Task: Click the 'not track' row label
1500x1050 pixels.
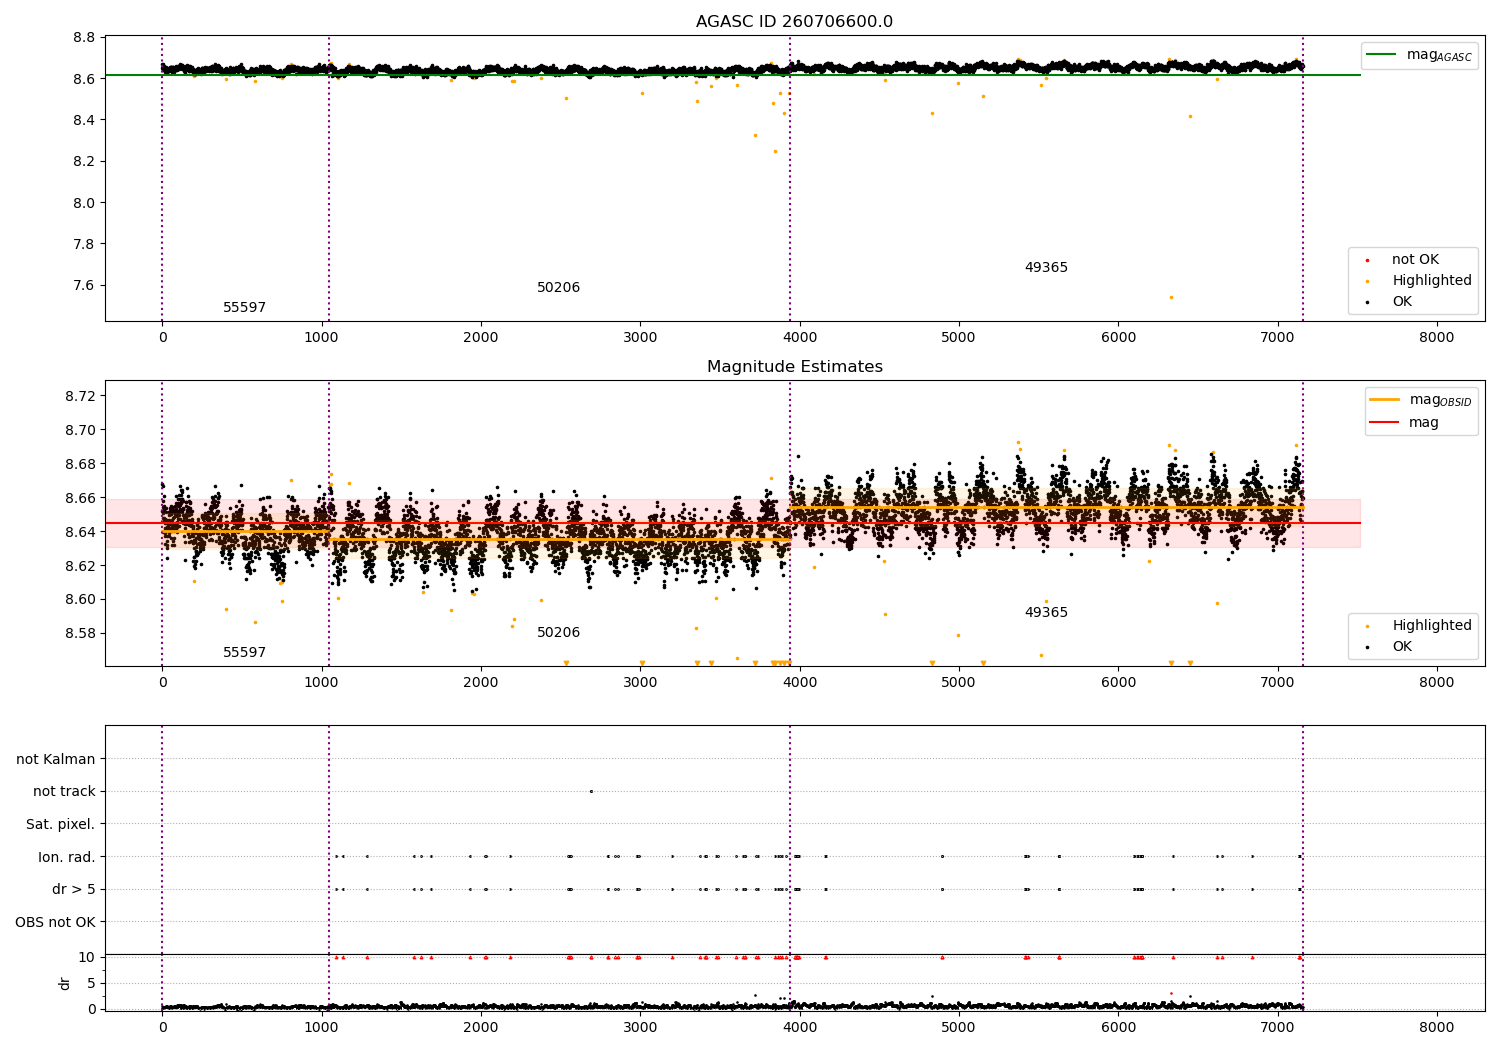Action: [64, 792]
